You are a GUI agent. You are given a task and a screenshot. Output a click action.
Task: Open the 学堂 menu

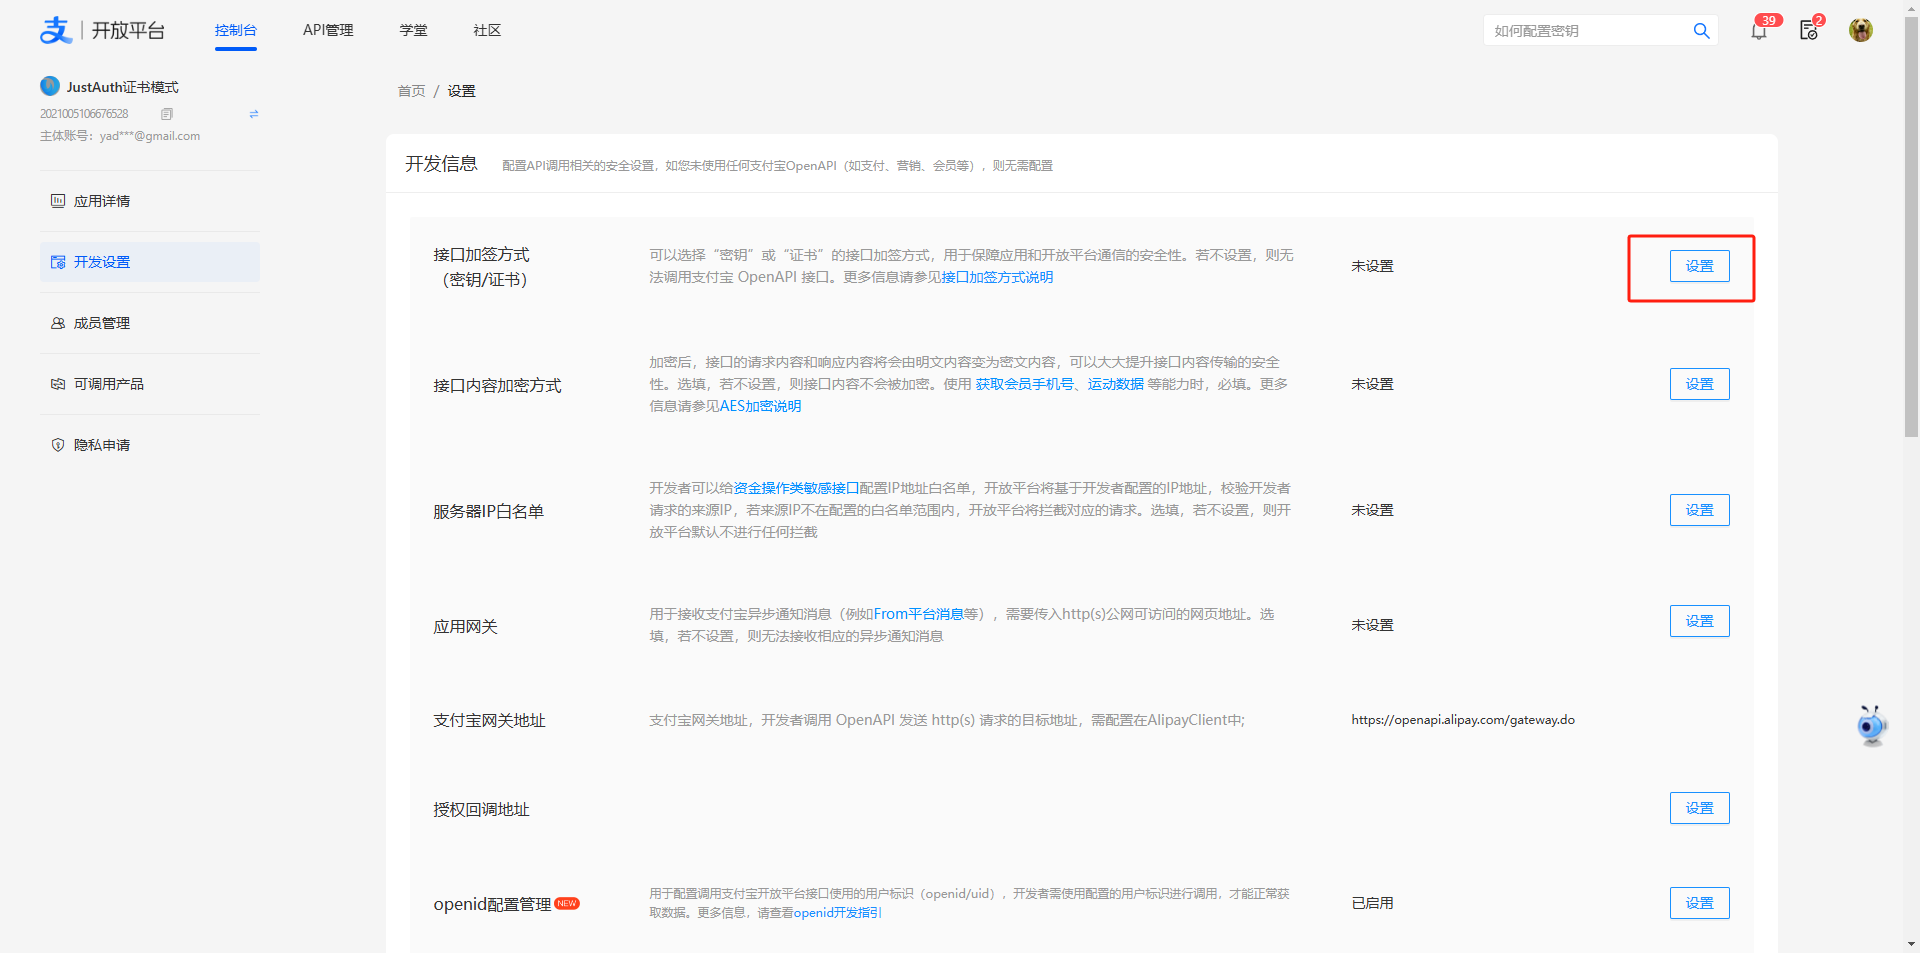point(413,30)
